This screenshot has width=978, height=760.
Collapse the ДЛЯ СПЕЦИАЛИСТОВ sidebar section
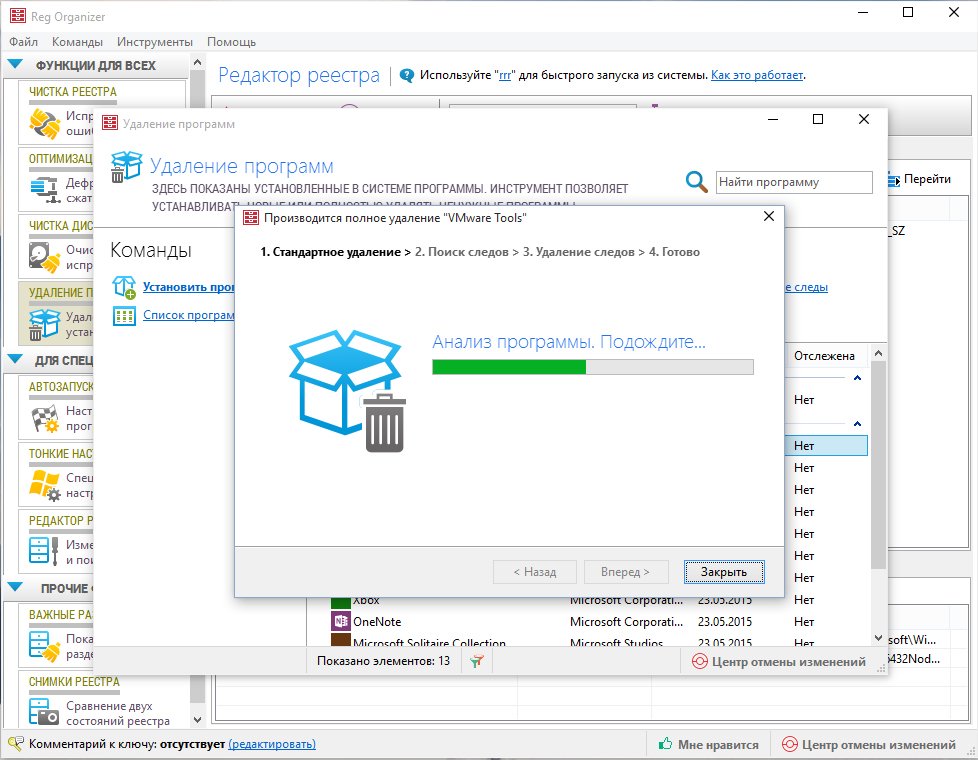click(x=15, y=359)
